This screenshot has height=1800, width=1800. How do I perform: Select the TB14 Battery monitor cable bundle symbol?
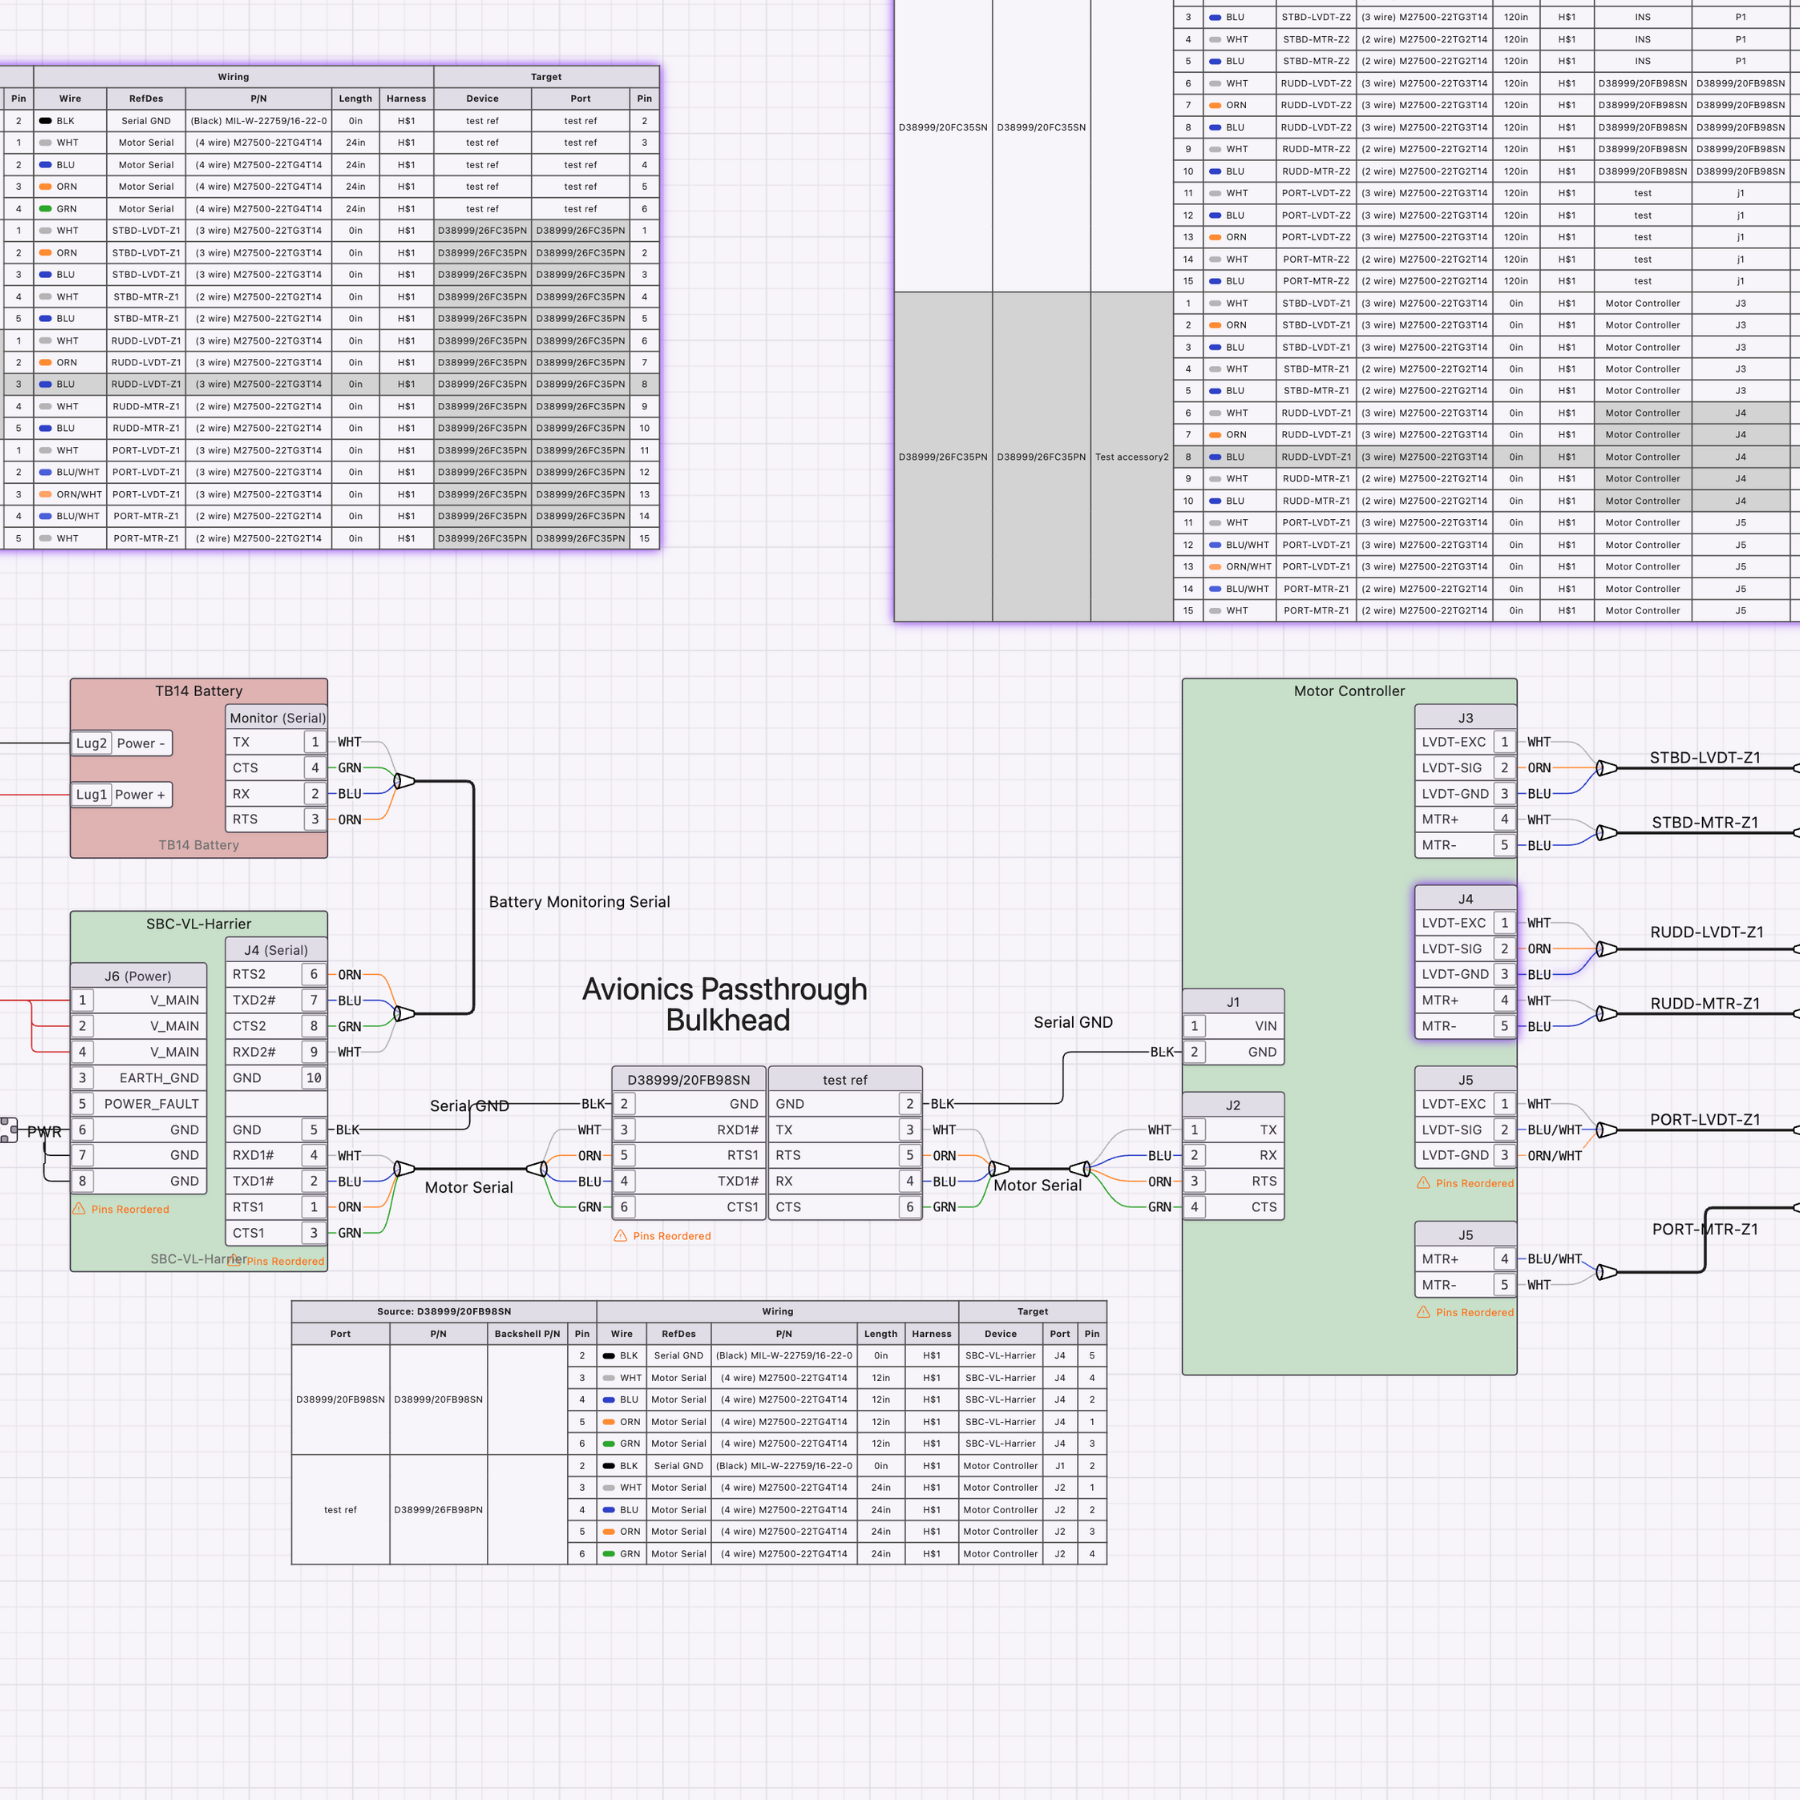point(404,781)
